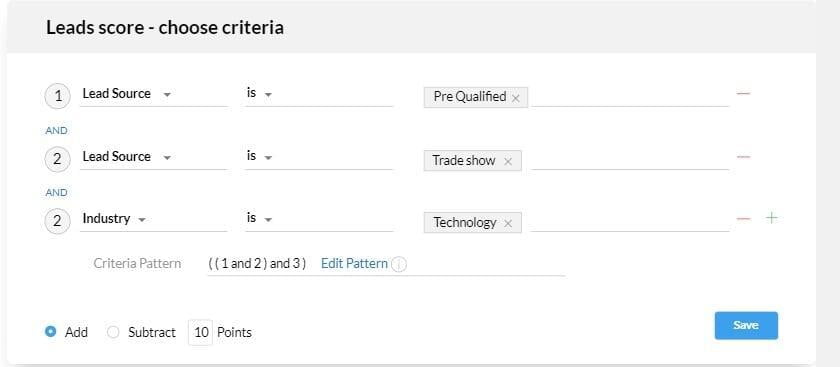Select the Add radio button
This screenshot has width=840, height=367.
click(x=51, y=332)
